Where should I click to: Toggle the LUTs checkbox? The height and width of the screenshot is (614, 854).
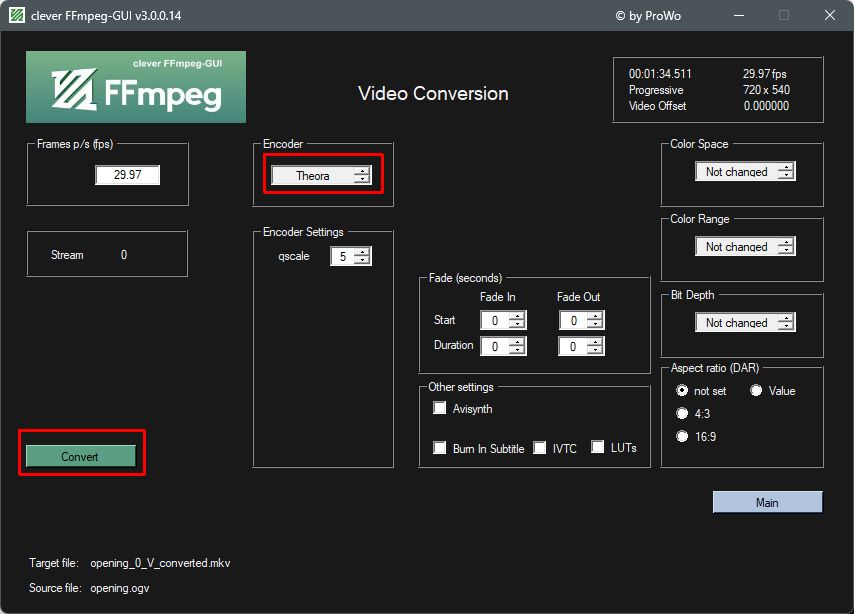(x=597, y=447)
